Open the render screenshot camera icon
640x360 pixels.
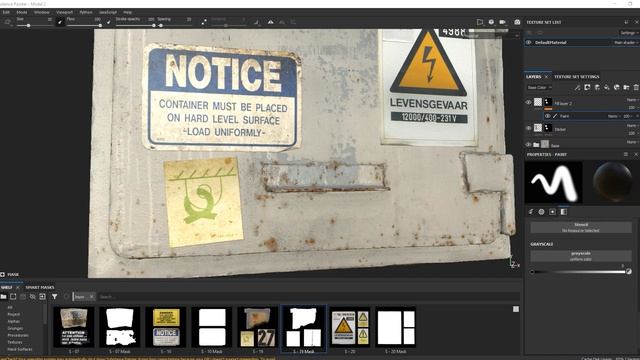(x=517, y=22)
